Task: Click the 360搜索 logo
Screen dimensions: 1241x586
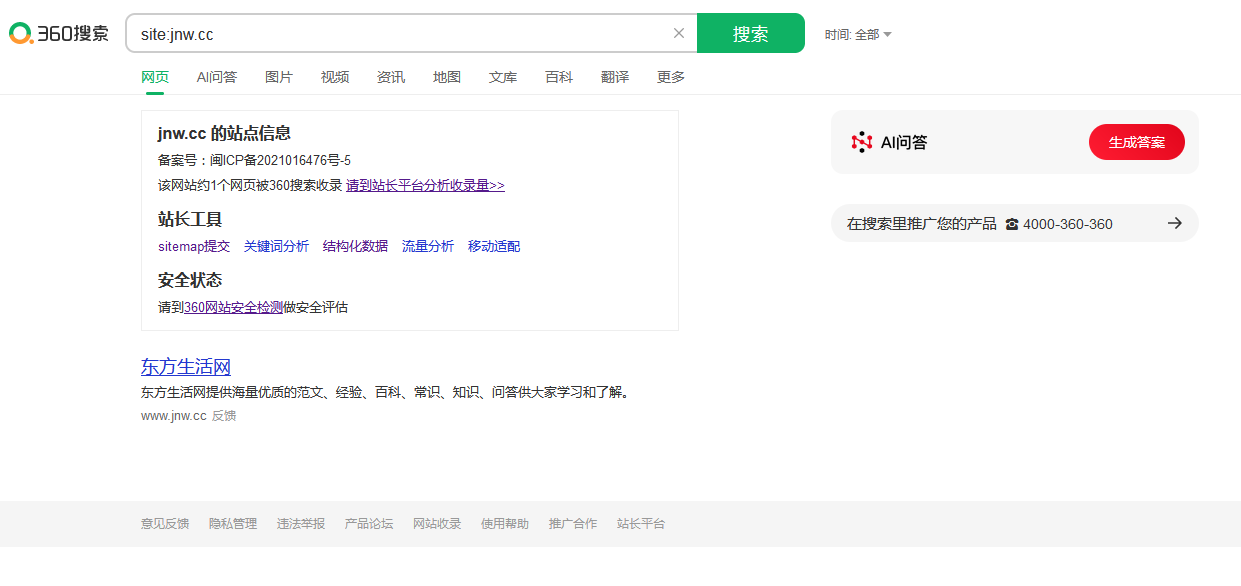Action: [x=59, y=33]
